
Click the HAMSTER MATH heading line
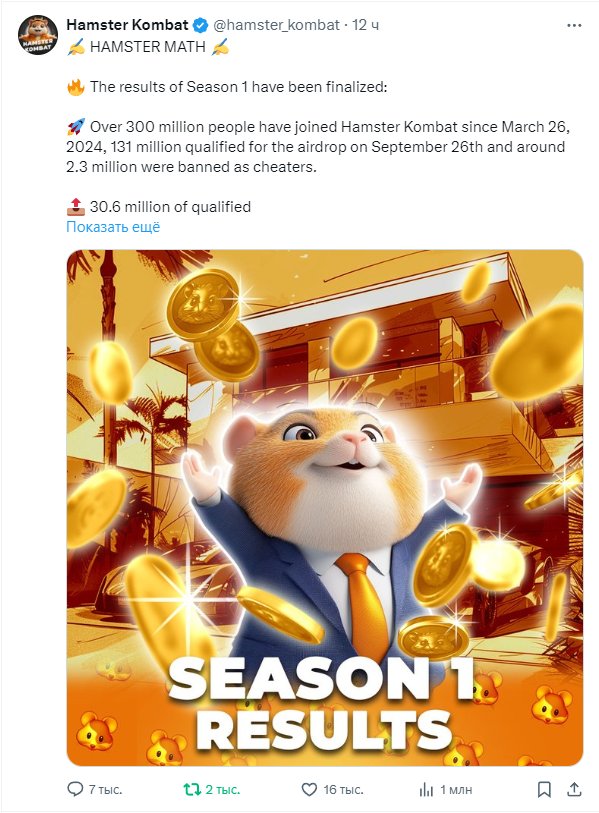click(x=148, y=47)
